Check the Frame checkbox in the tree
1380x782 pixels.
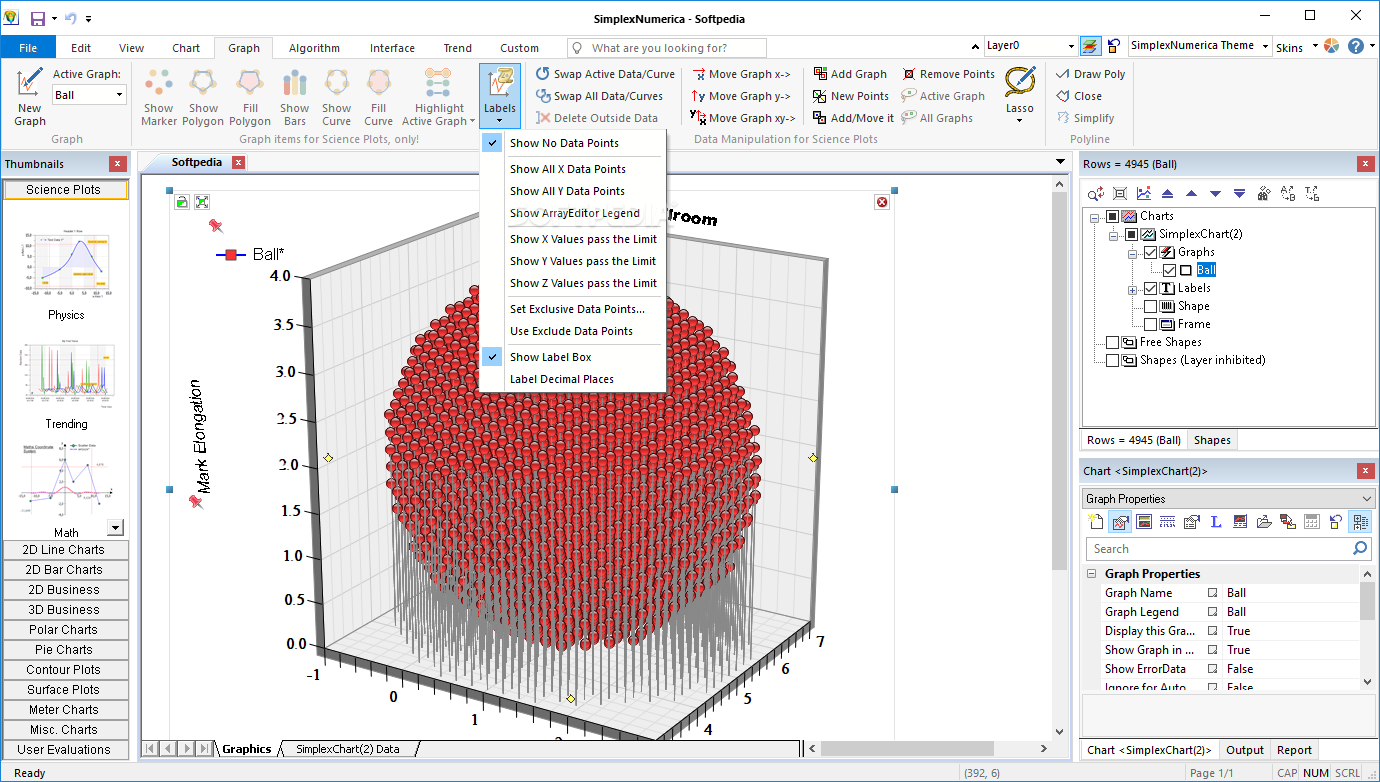(x=1150, y=324)
